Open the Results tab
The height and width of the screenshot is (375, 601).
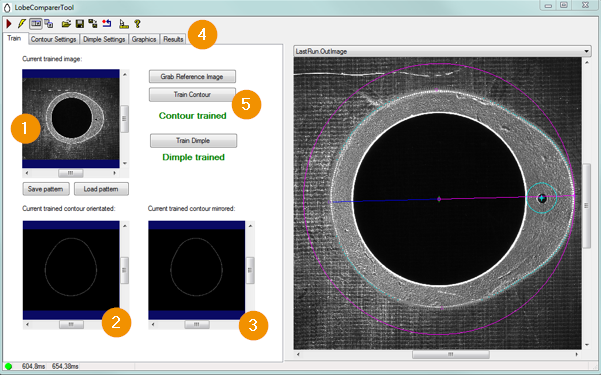coord(173,39)
